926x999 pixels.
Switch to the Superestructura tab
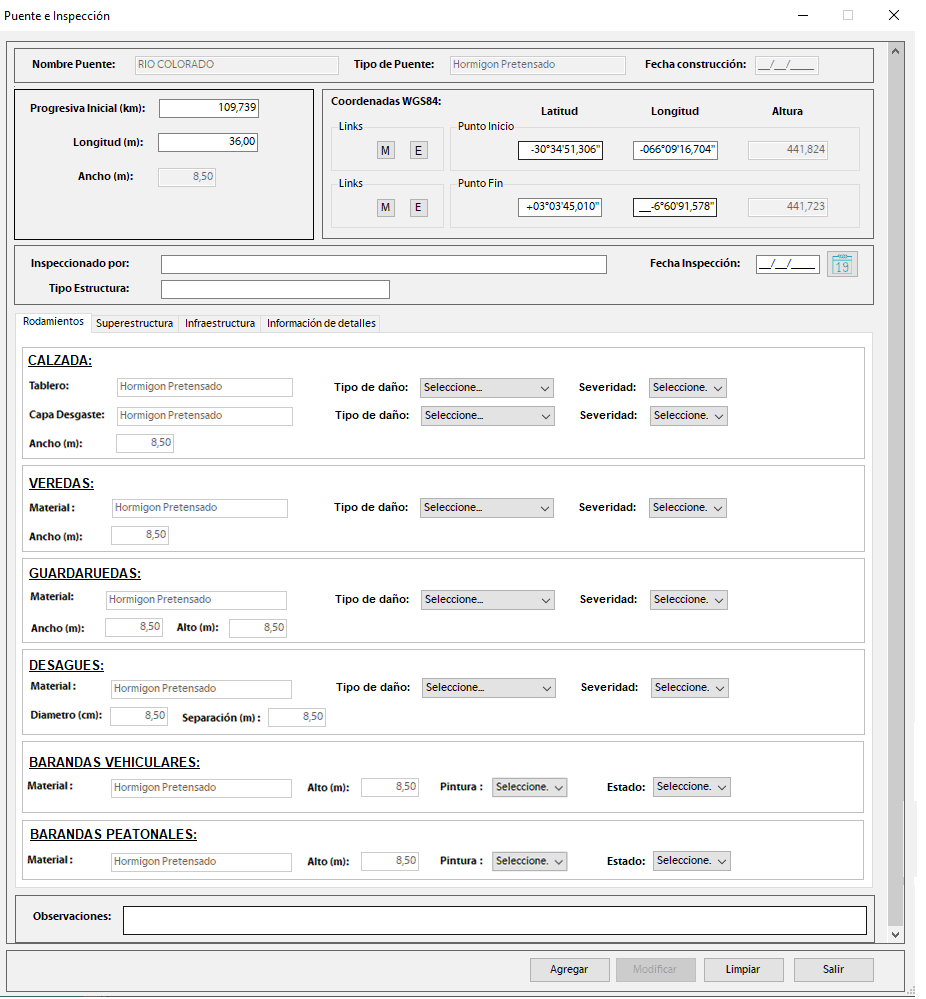tap(134, 323)
